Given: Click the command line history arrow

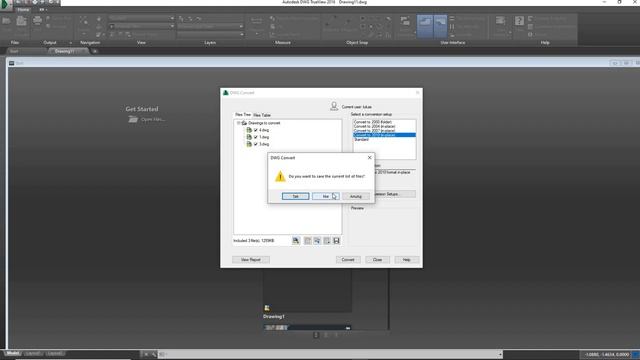Looking at the screenshot, I should tap(500, 354).
